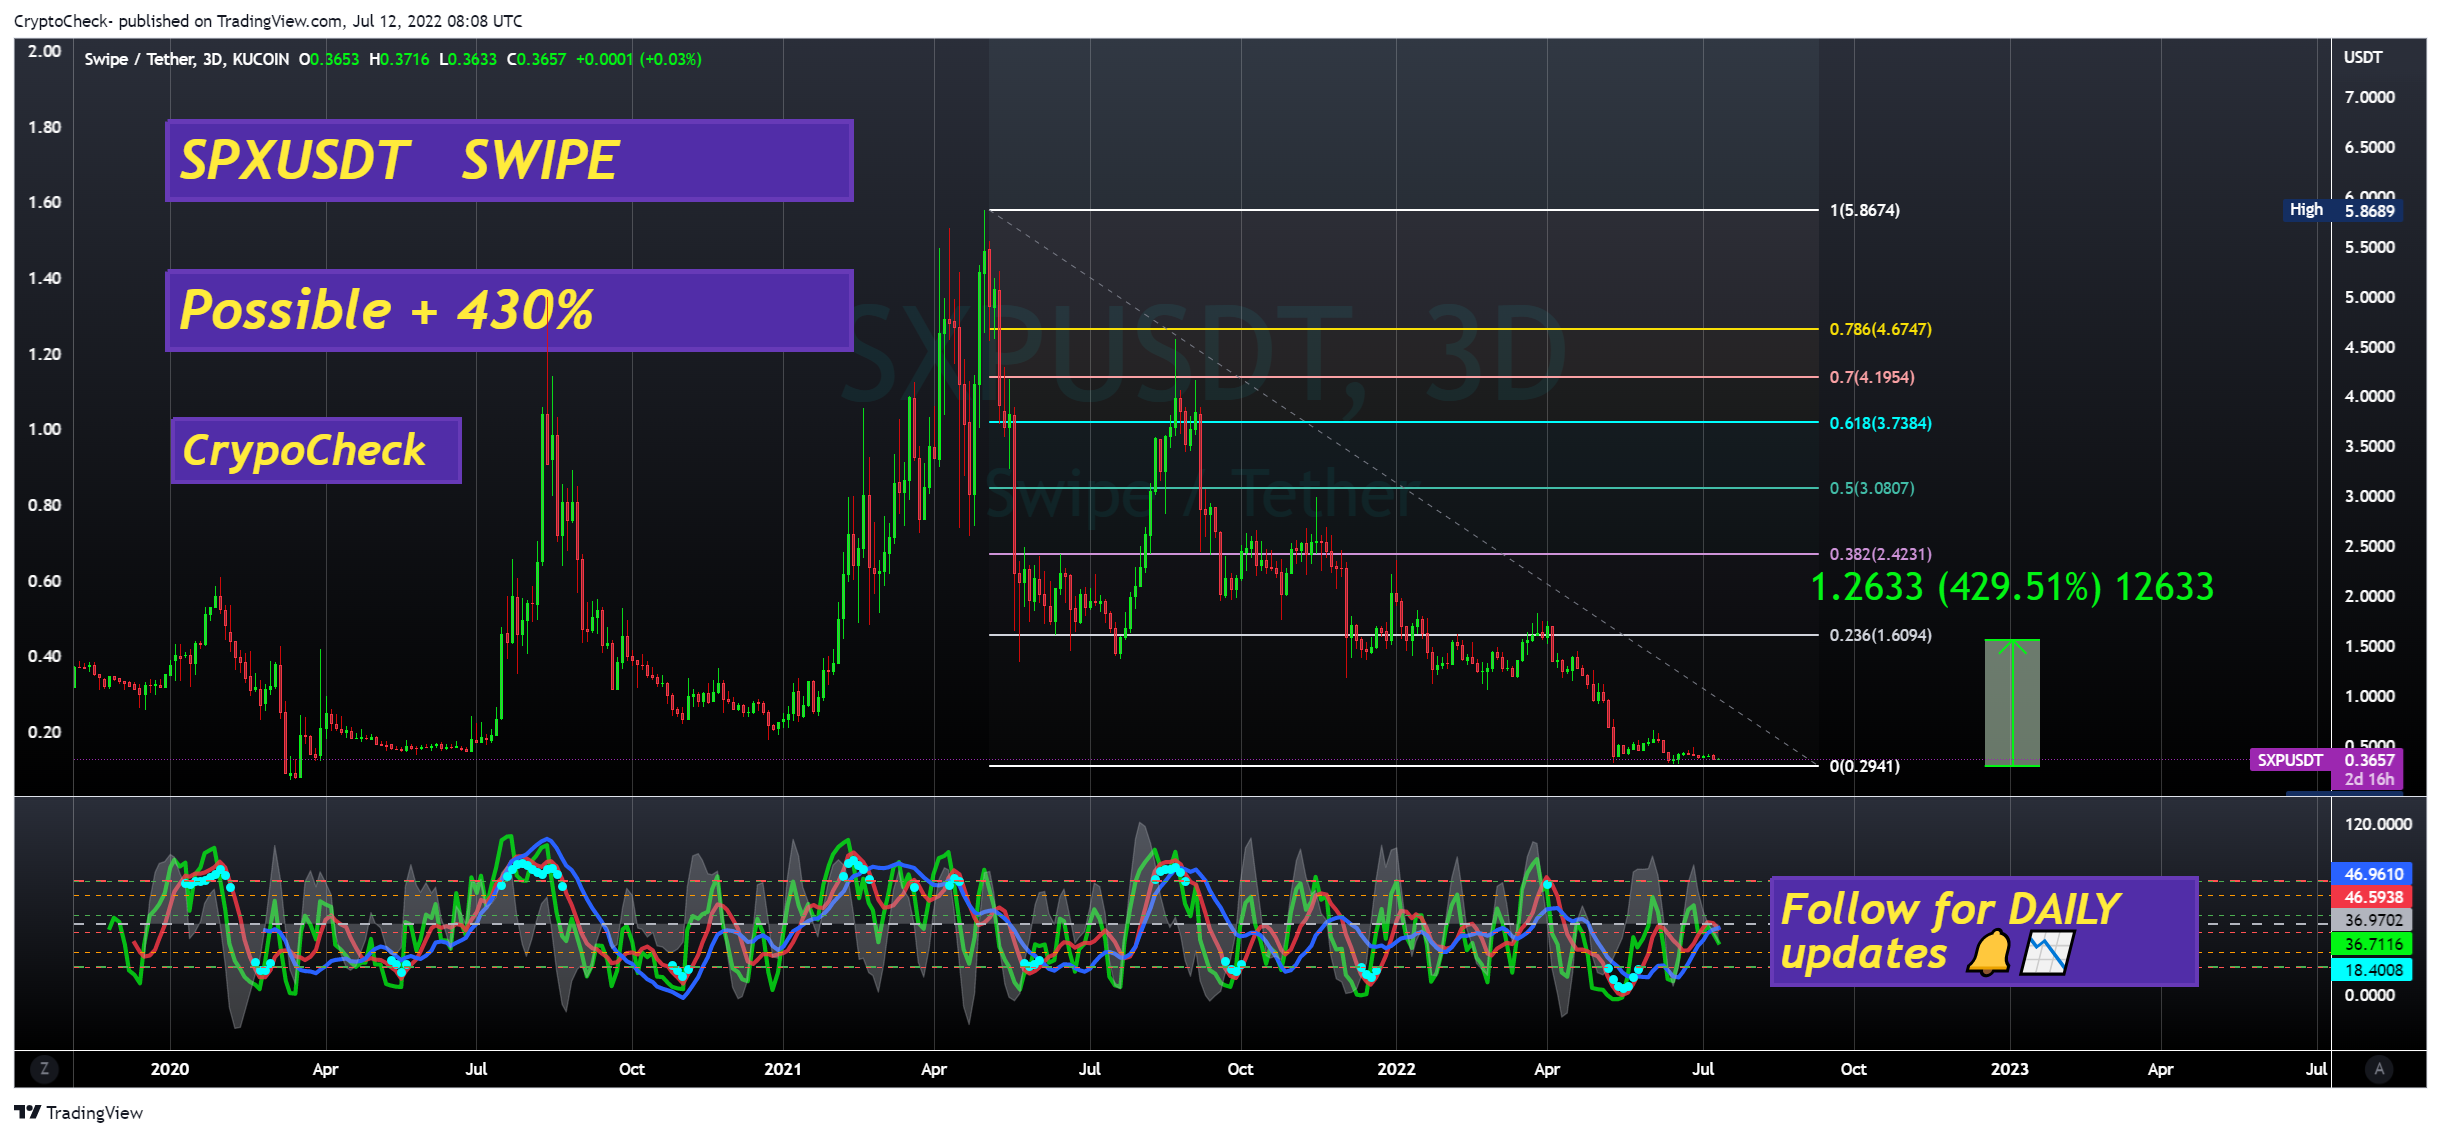Click the 0.7(4.1954) Fibonacci level label
Image resolution: width=2441 pixels, height=1136 pixels.
pyautogui.click(x=1872, y=377)
